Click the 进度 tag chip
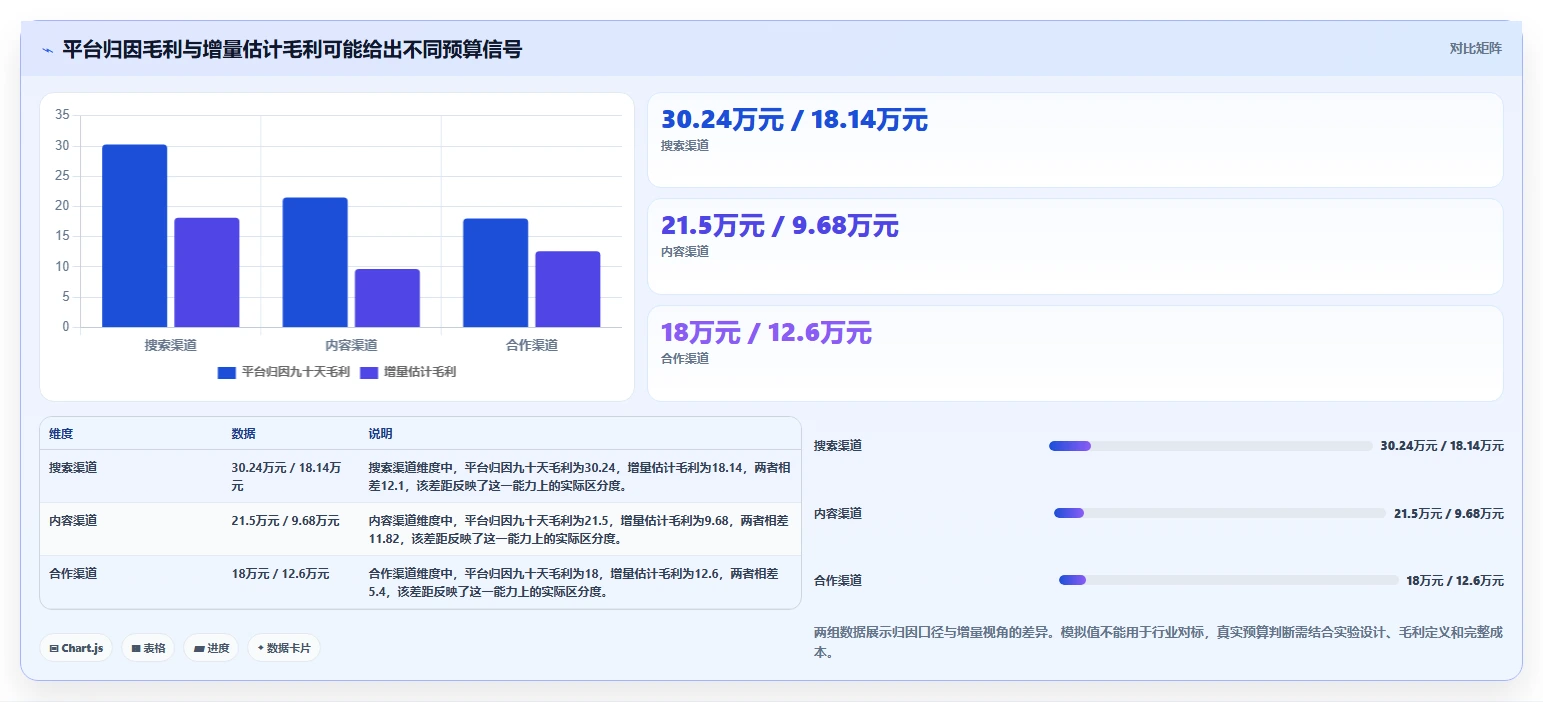Screen dimensions: 1543x702 211,648
